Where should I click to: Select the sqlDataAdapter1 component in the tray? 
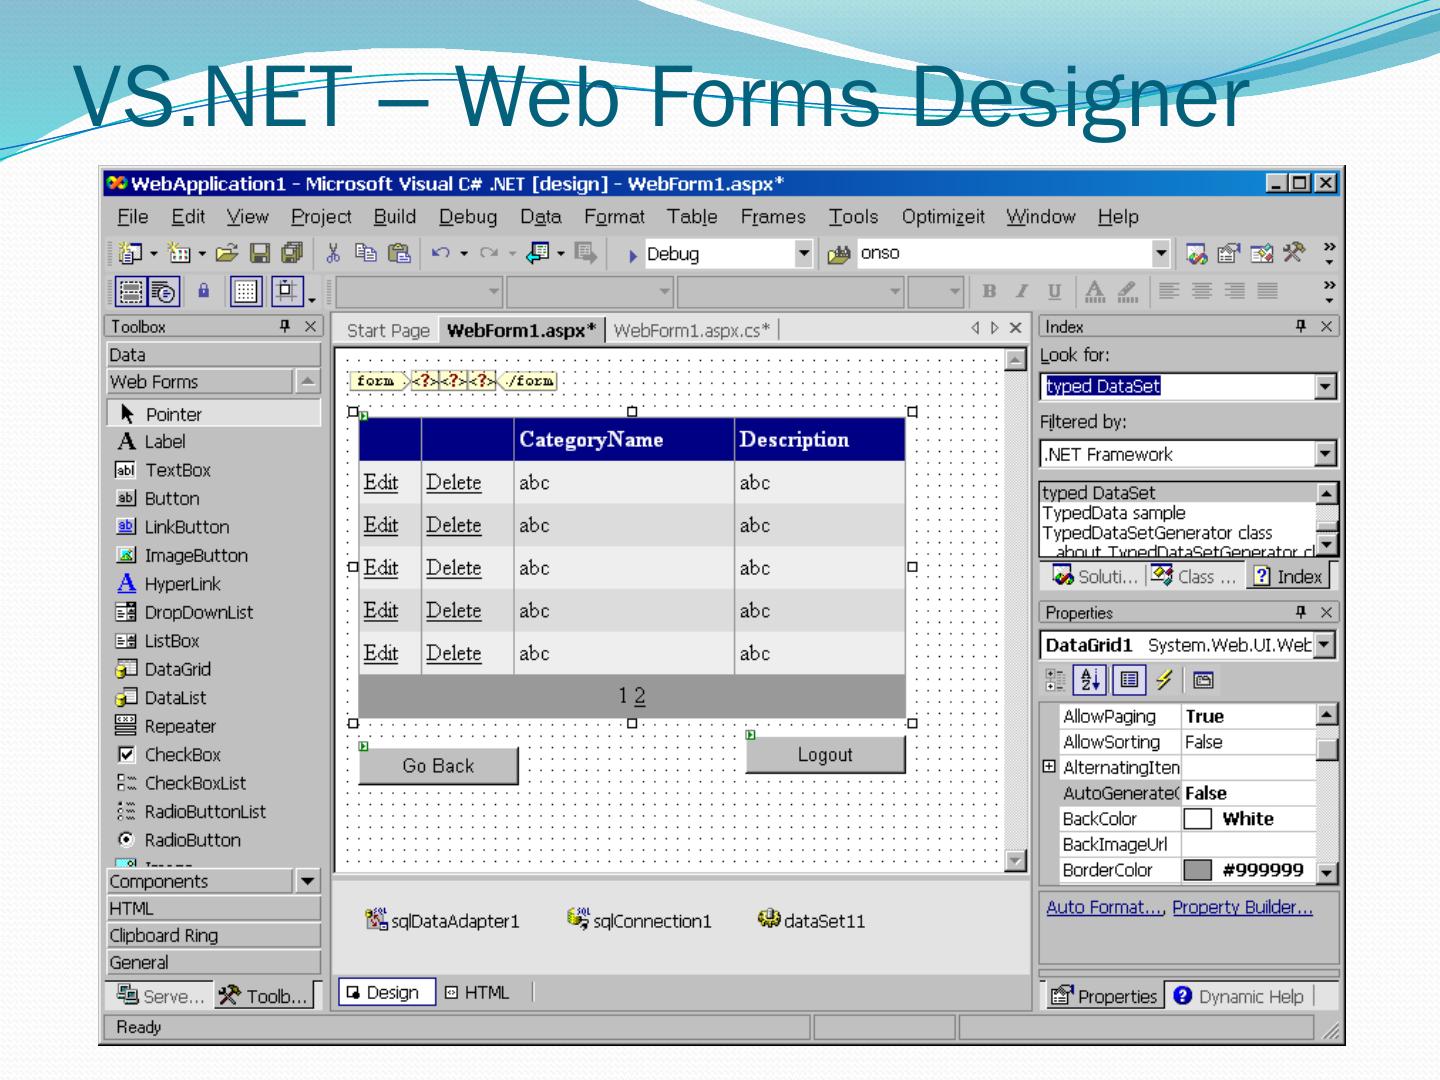(x=443, y=920)
